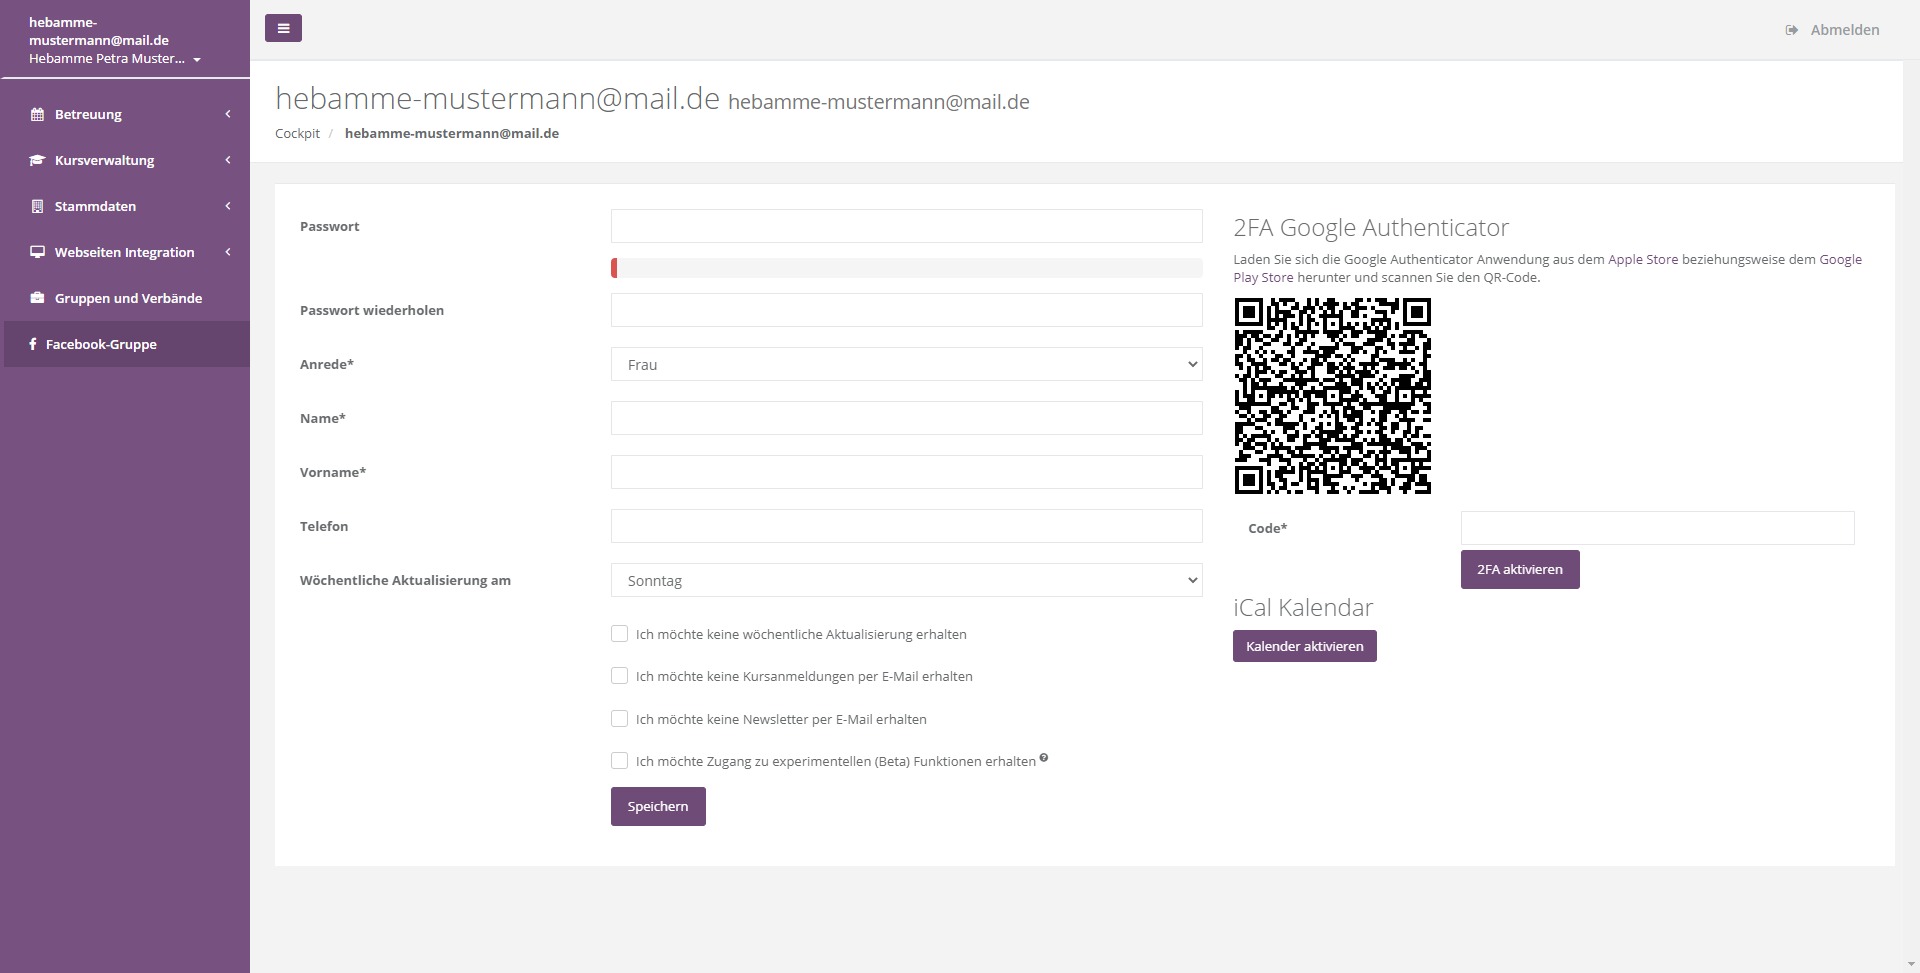Screen dimensions: 1920x973
Task: Click the briefcase icon beside Gruppen und Verbände
Action: point(37,298)
